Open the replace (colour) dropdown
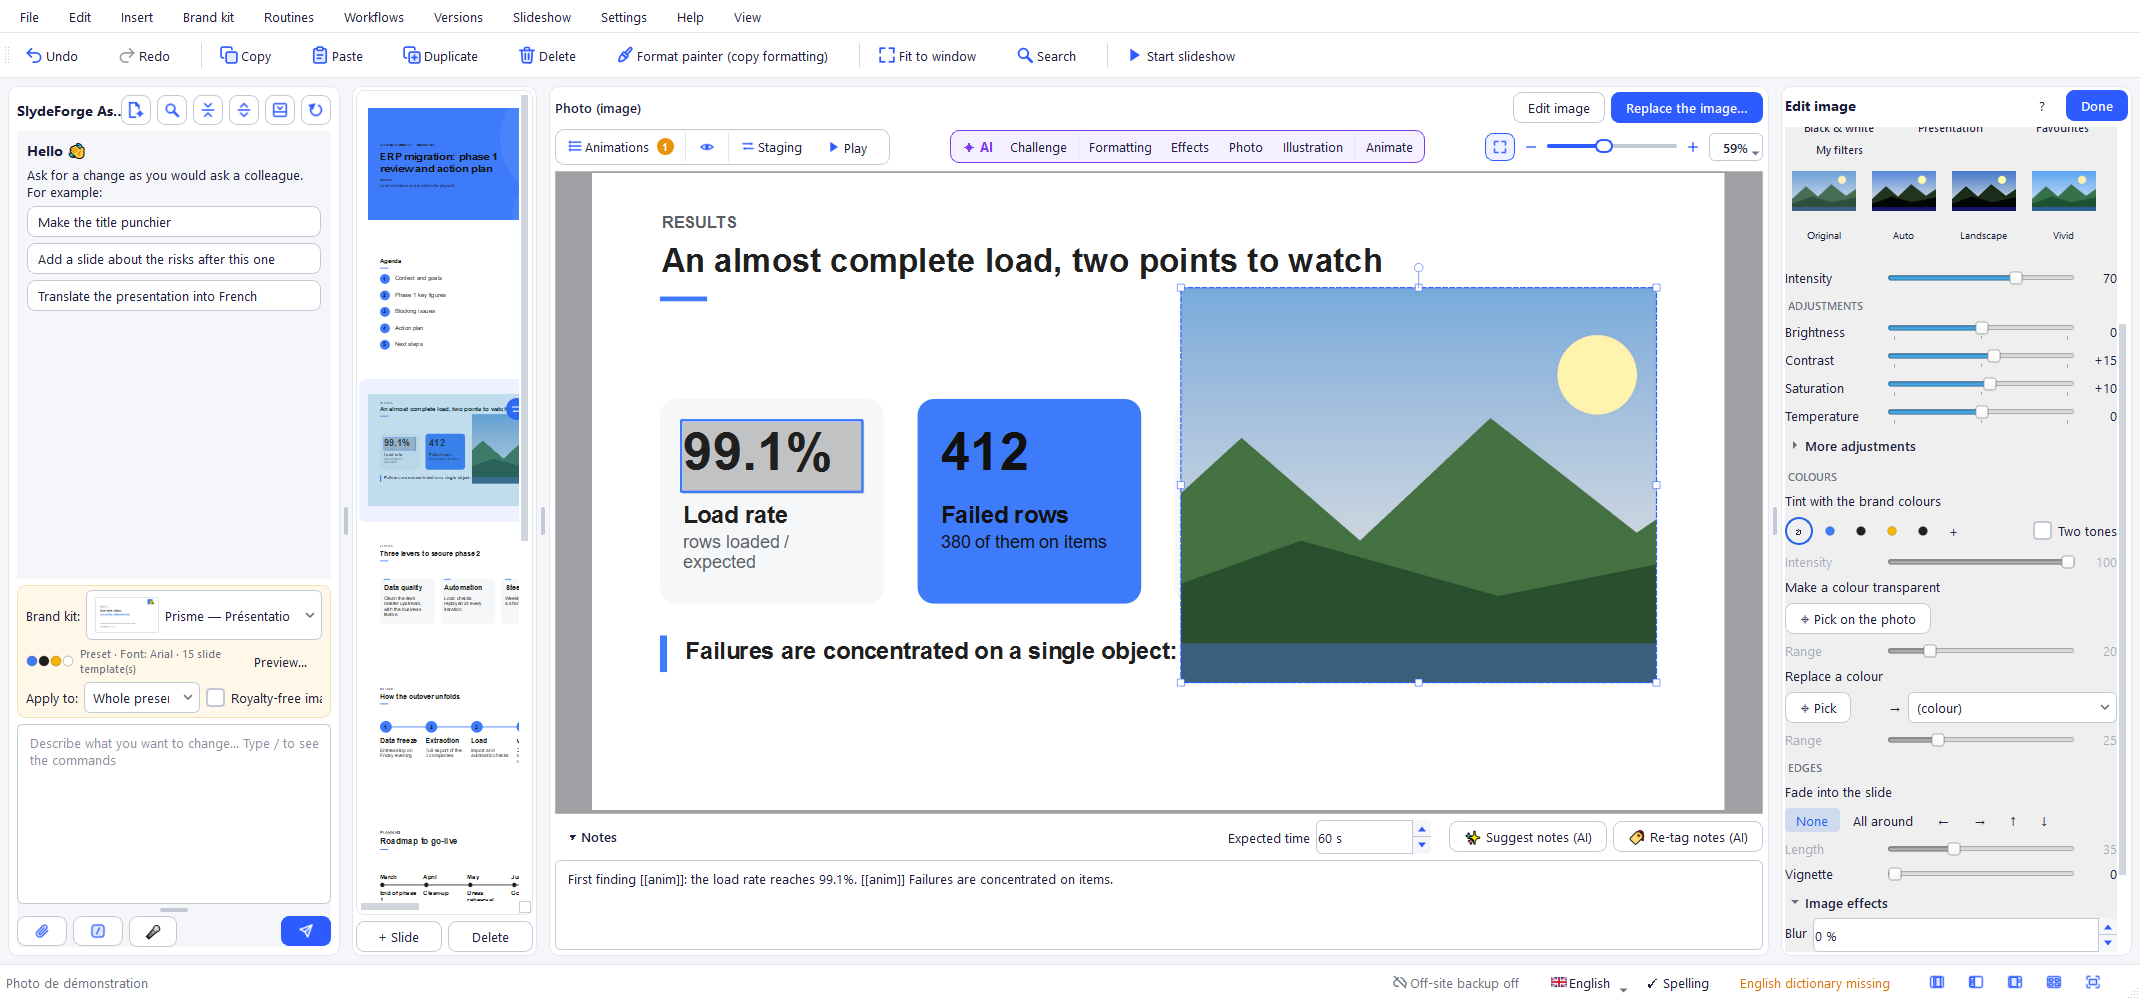The image size is (2140, 1000). [x=2011, y=708]
